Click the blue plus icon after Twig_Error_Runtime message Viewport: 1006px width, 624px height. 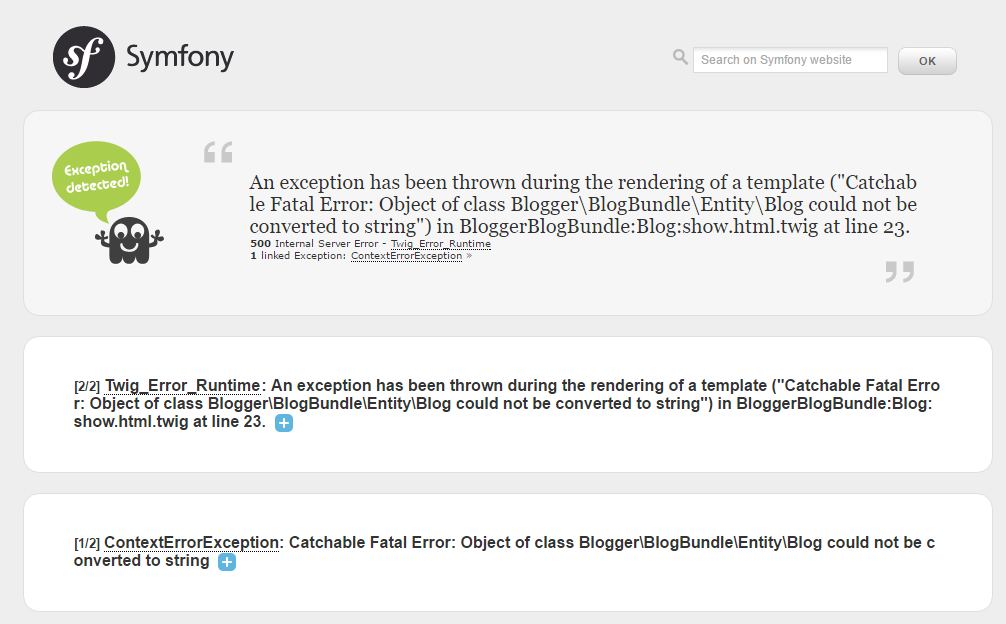[x=284, y=423]
